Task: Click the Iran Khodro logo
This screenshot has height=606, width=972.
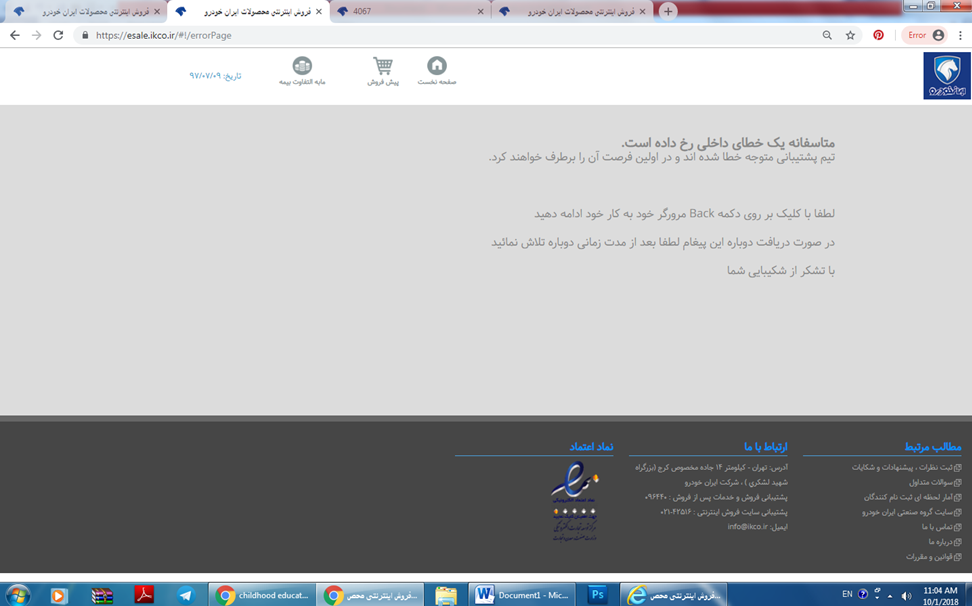Action: tap(945, 77)
